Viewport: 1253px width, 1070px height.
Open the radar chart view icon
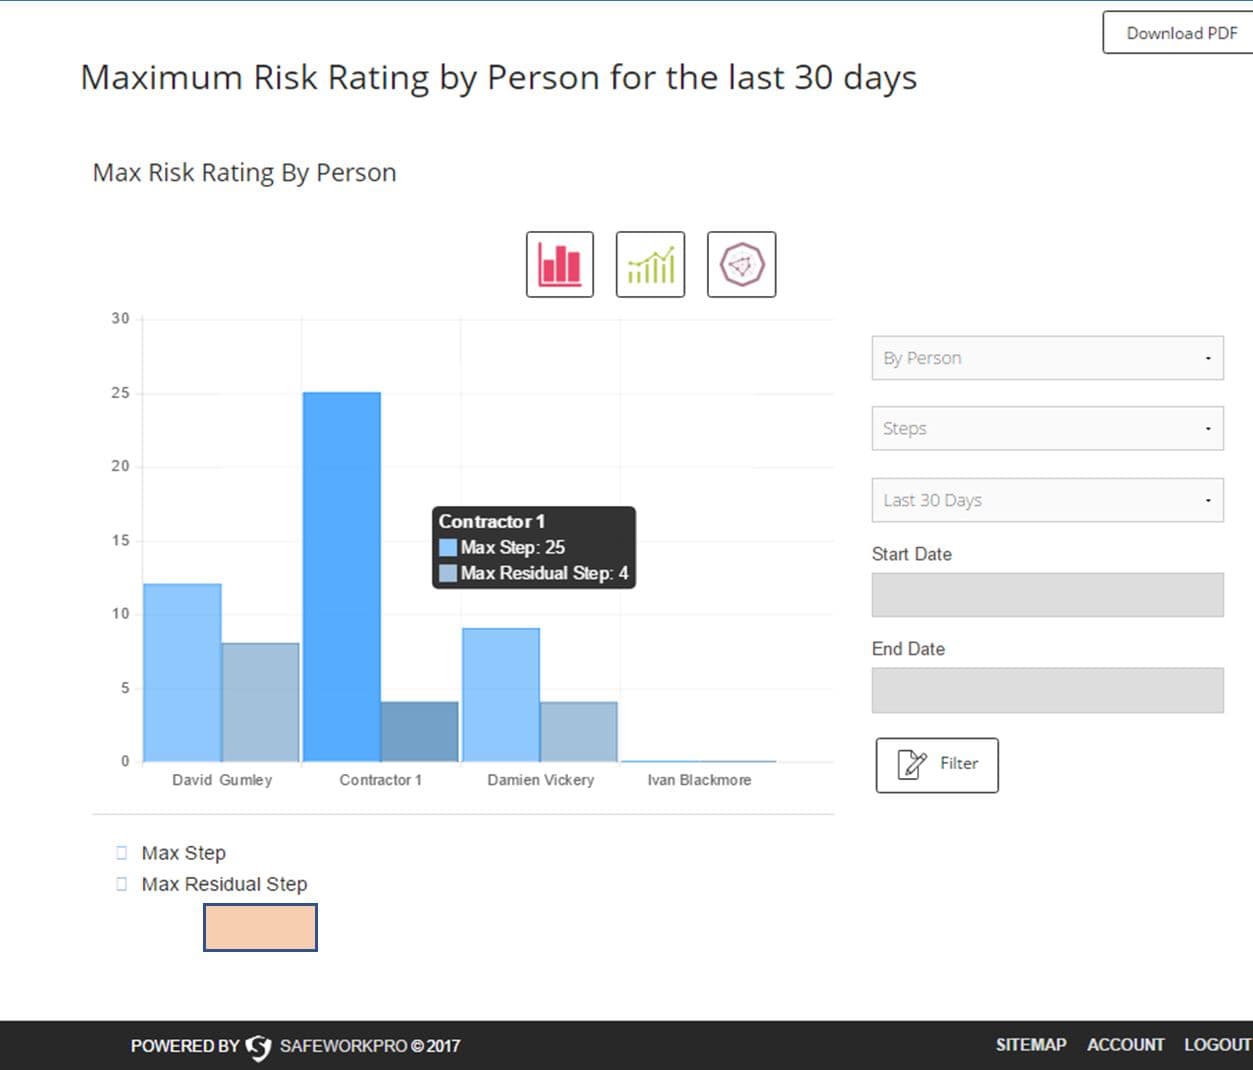point(741,264)
